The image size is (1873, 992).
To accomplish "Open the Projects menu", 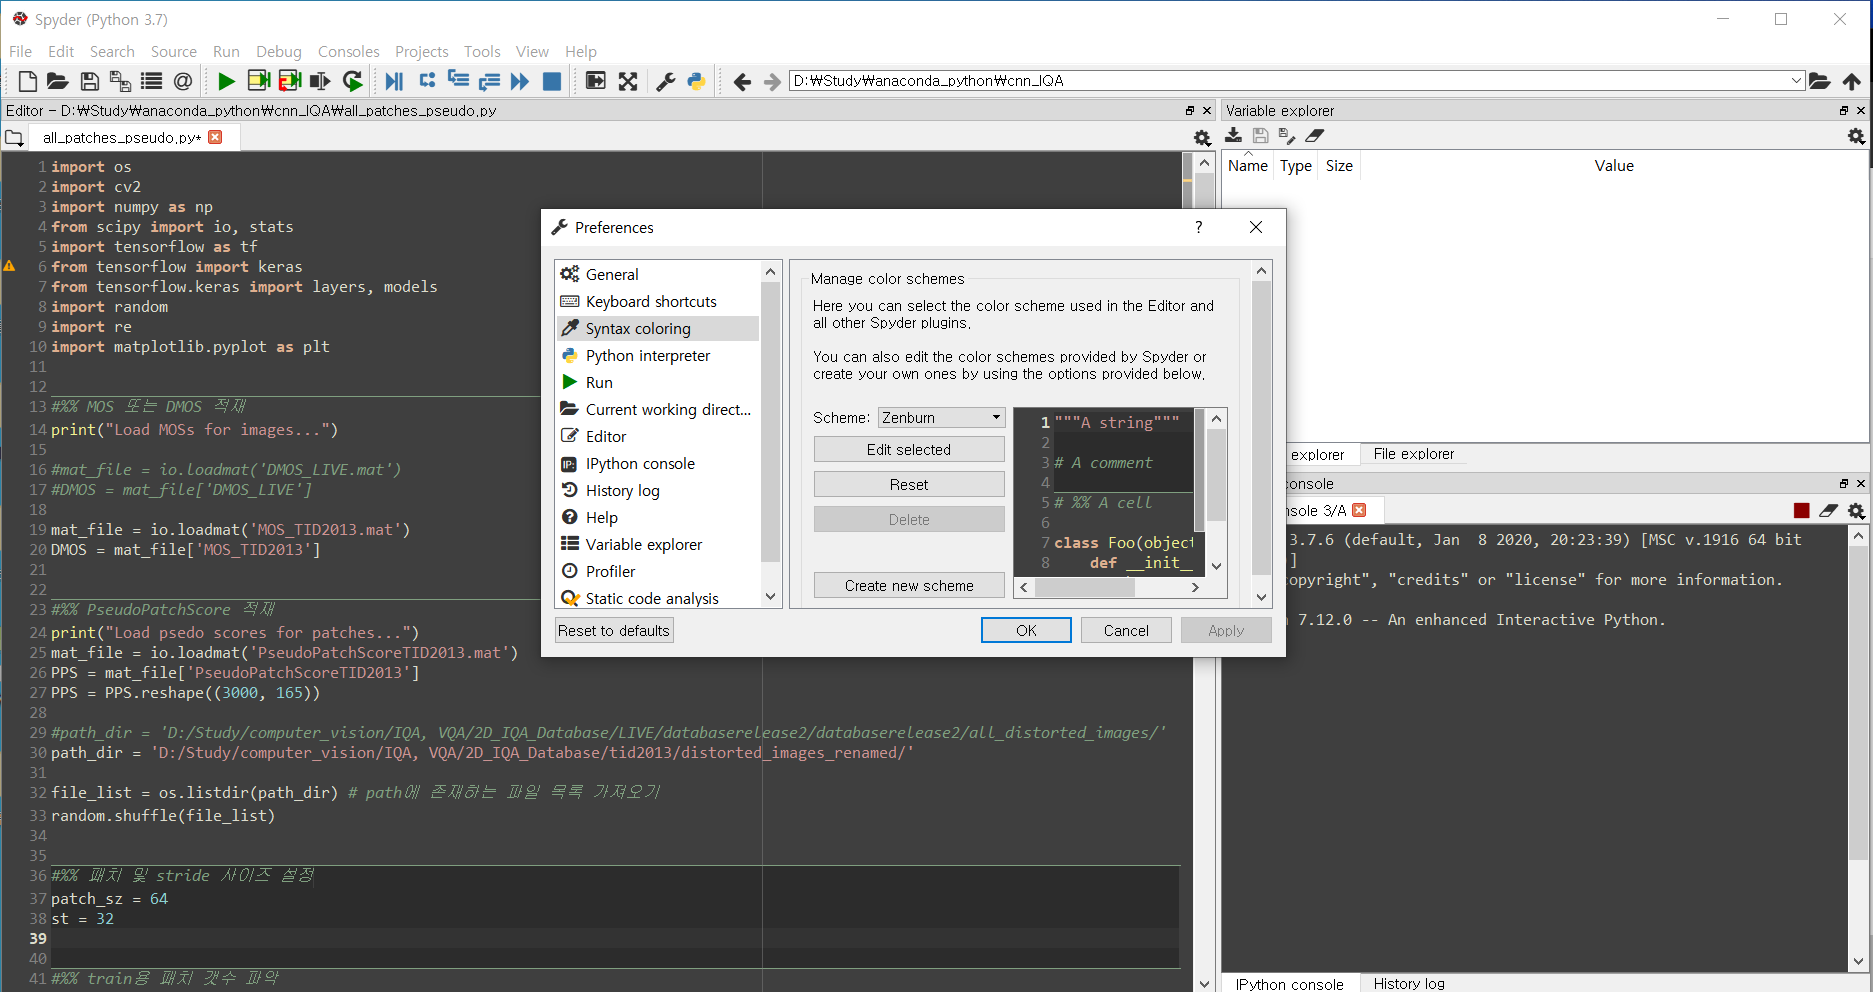I will pos(421,52).
